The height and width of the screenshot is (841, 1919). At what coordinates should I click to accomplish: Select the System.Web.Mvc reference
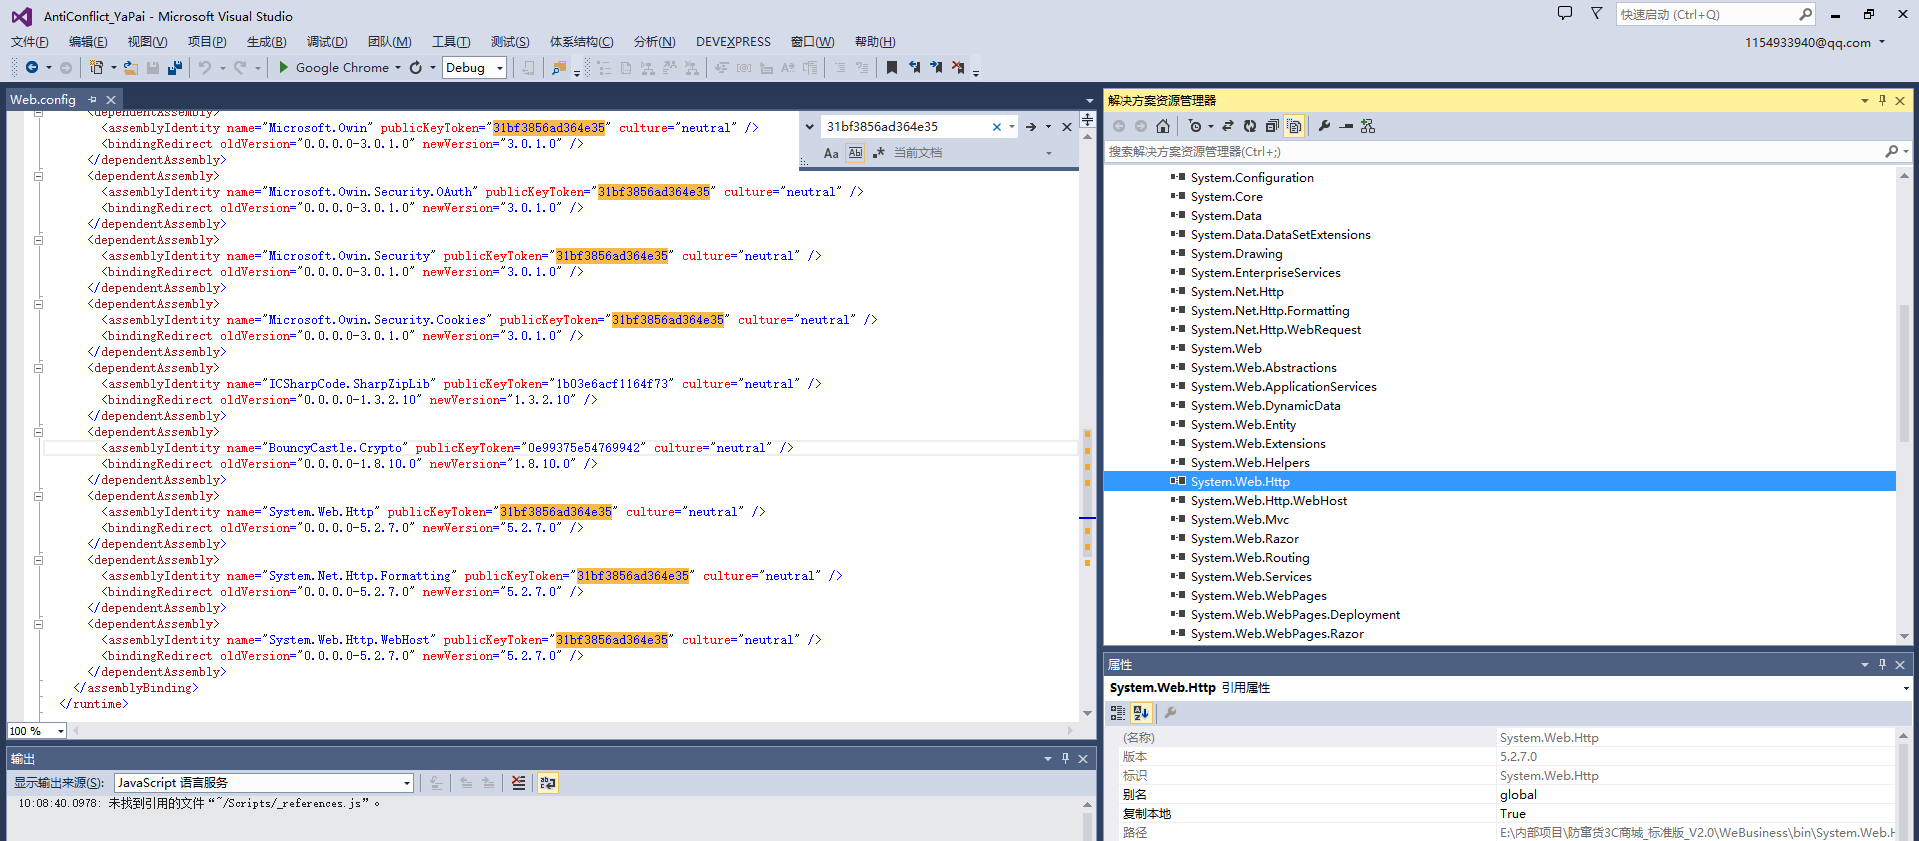click(x=1239, y=520)
